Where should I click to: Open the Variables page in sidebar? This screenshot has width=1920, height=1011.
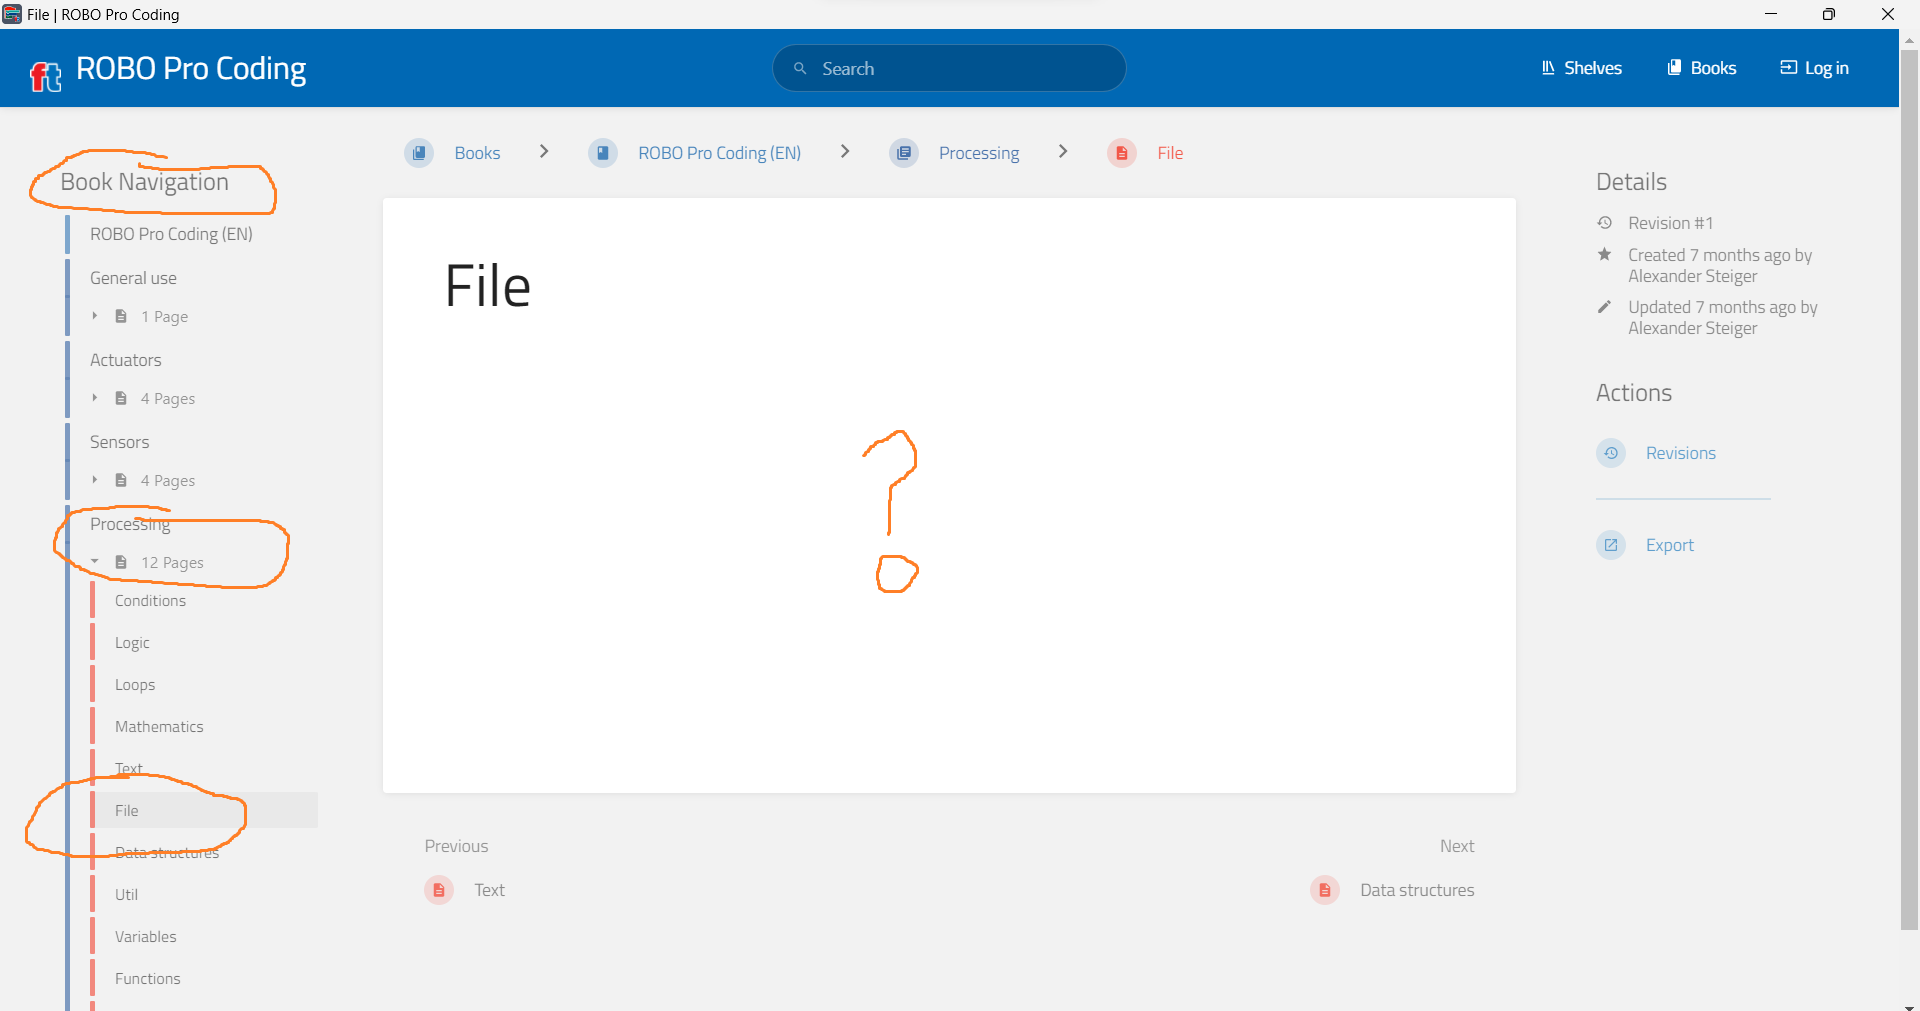[145, 937]
